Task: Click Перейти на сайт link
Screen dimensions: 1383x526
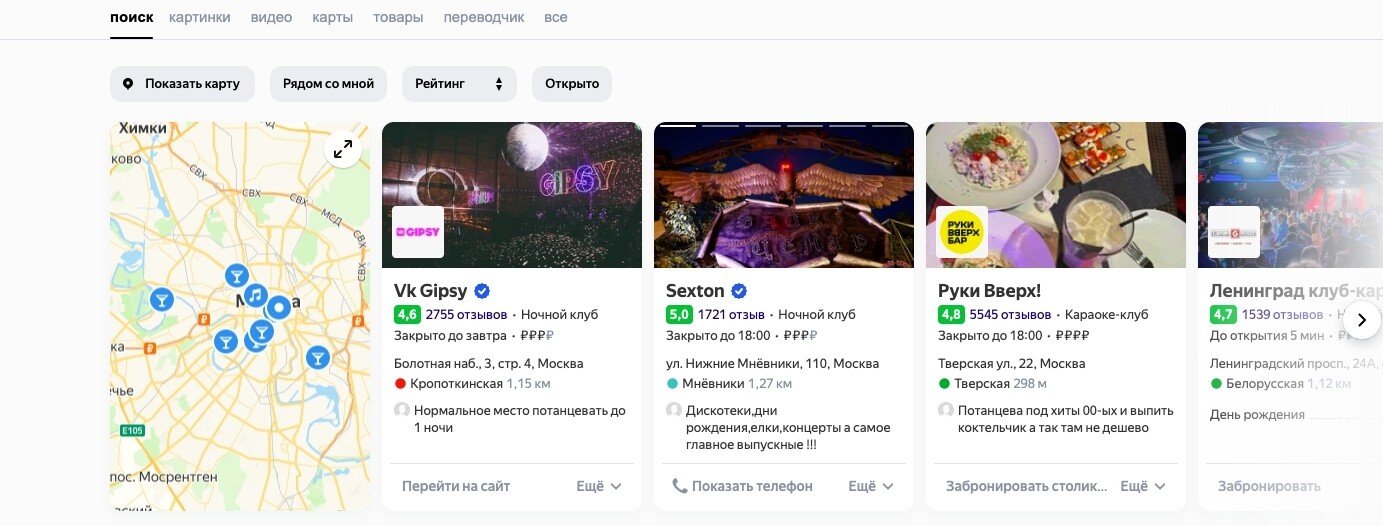Action: pos(456,486)
